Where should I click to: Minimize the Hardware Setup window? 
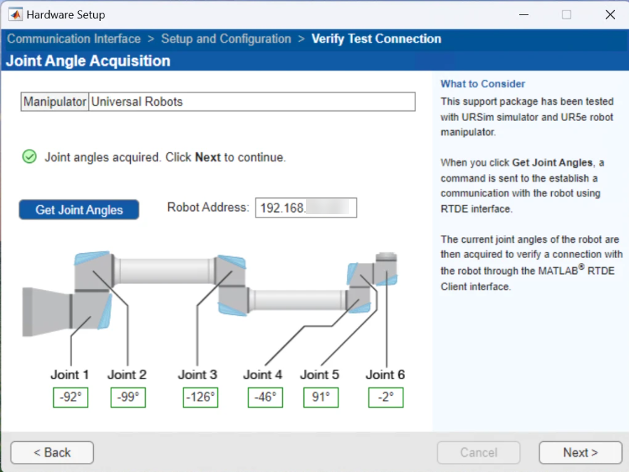pos(523,15)
